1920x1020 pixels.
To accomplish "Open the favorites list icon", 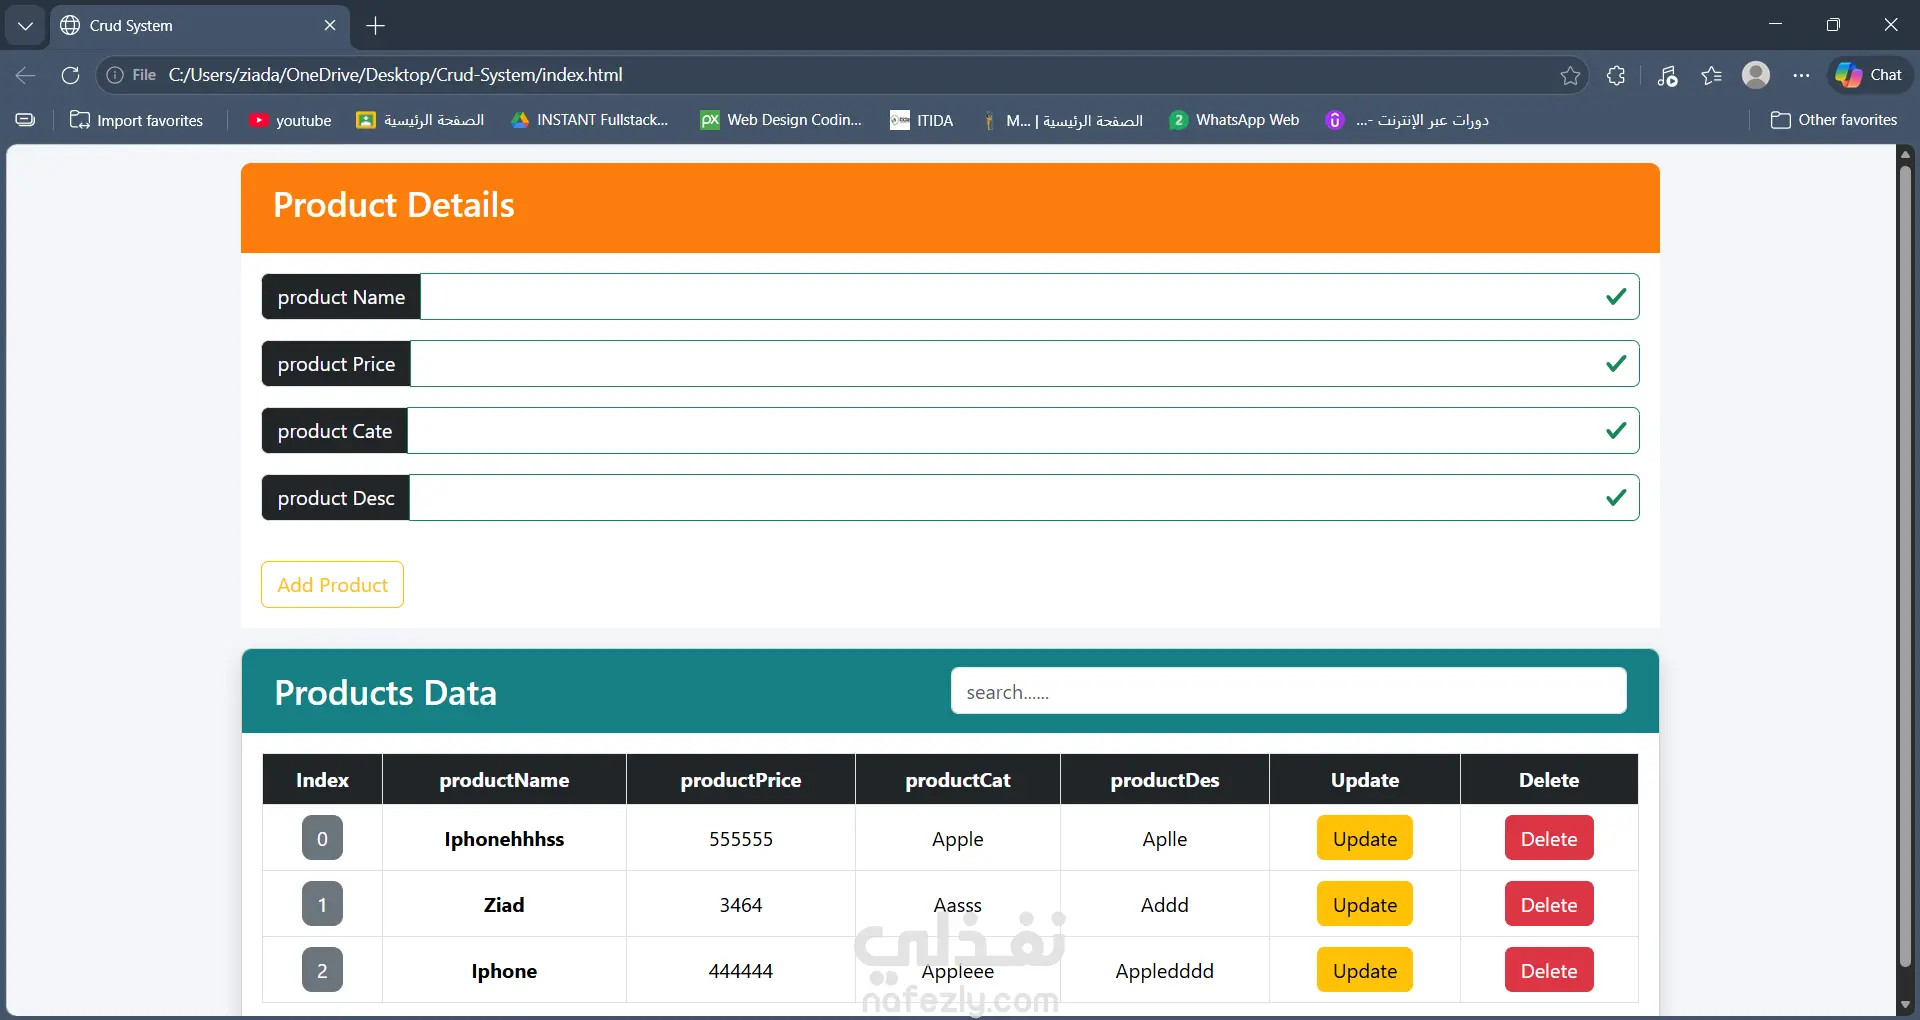I will pyautogui.click(x=1711, y=75).
